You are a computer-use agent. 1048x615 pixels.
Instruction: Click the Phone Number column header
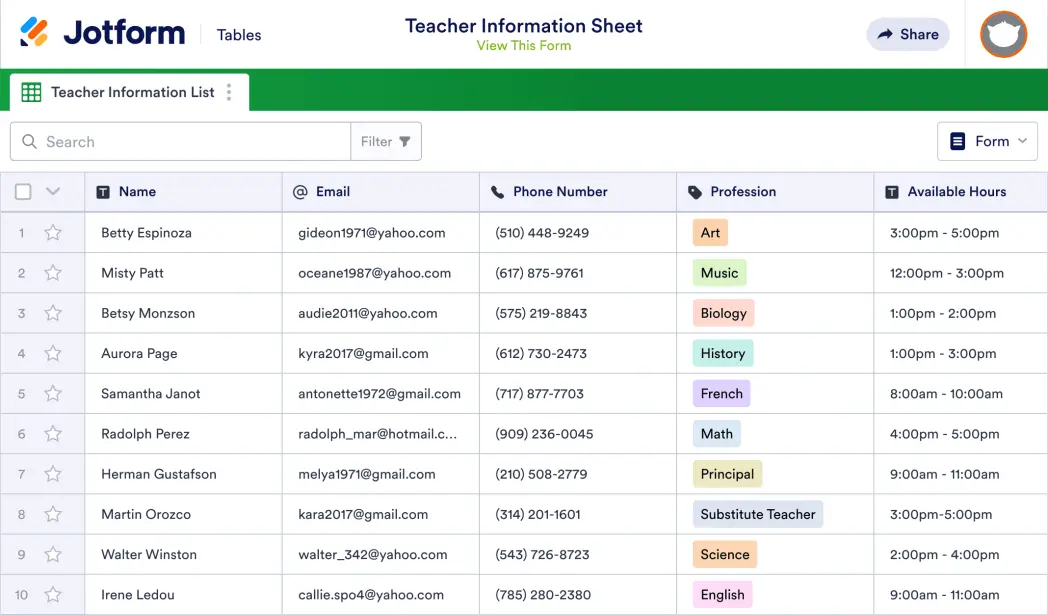tap(560, 192)
